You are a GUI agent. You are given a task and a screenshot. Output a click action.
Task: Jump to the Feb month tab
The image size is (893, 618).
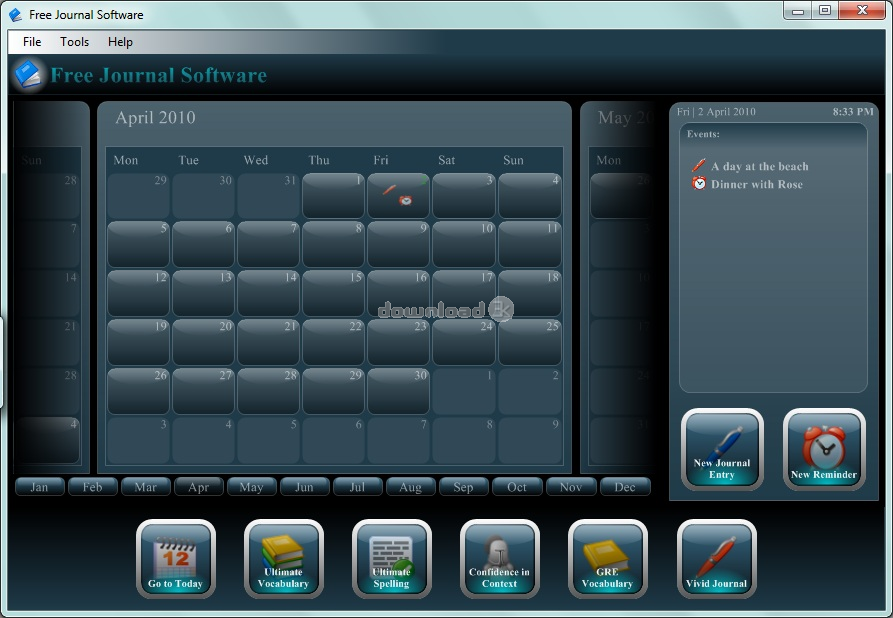coord(92,487)
